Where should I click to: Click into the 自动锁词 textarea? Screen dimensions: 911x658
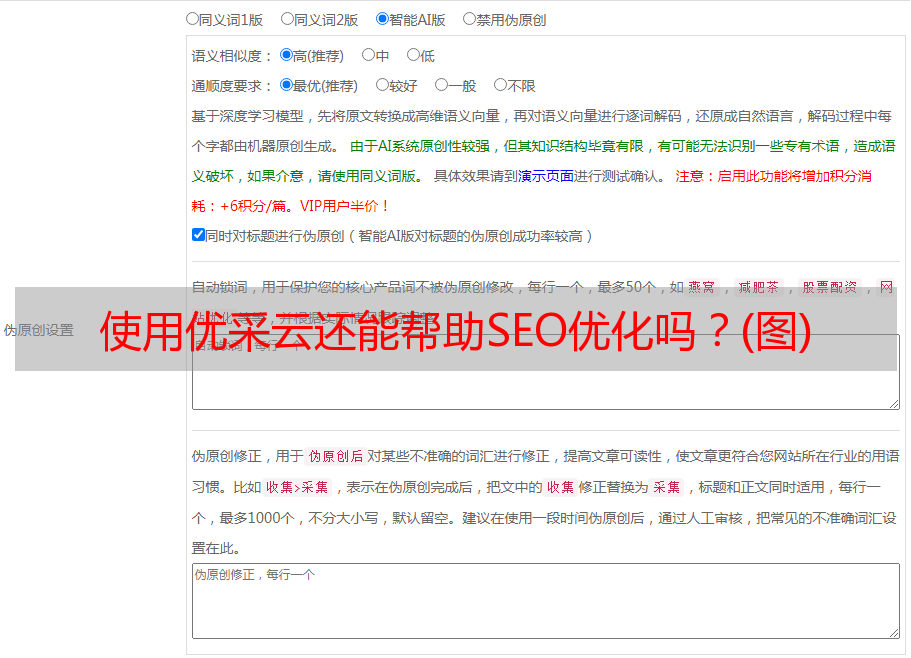(546, 372)
